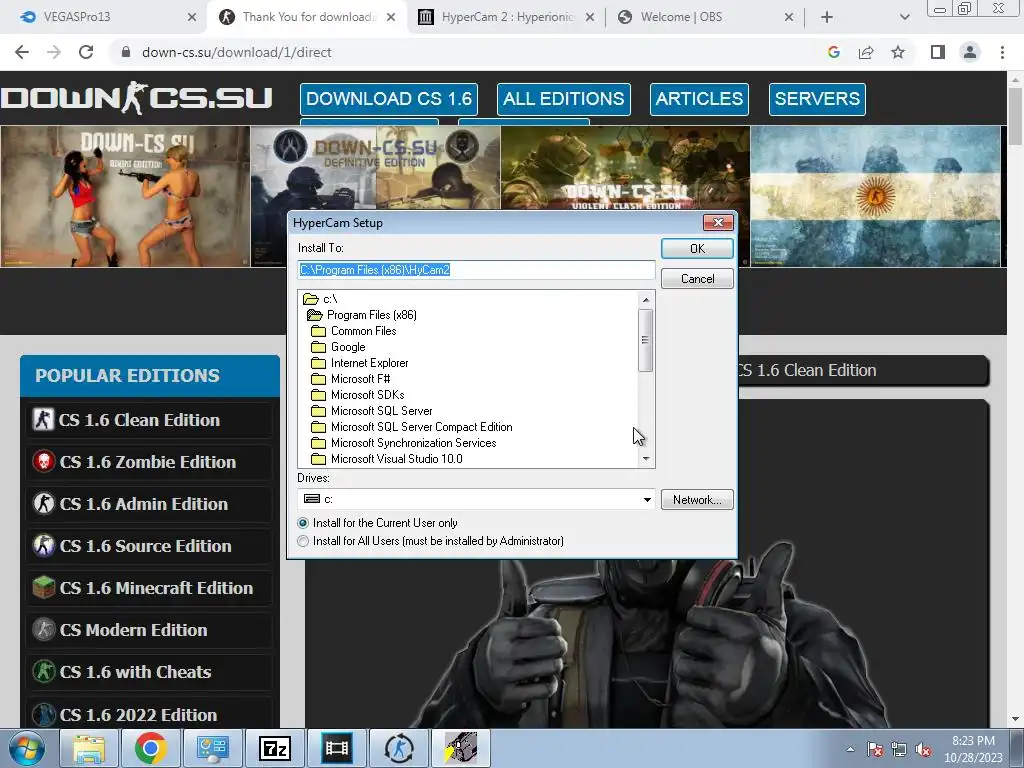The image size is (1024, 768).
Task: Switch to the Welcome OBS tab
Action: tap(705, 17)
